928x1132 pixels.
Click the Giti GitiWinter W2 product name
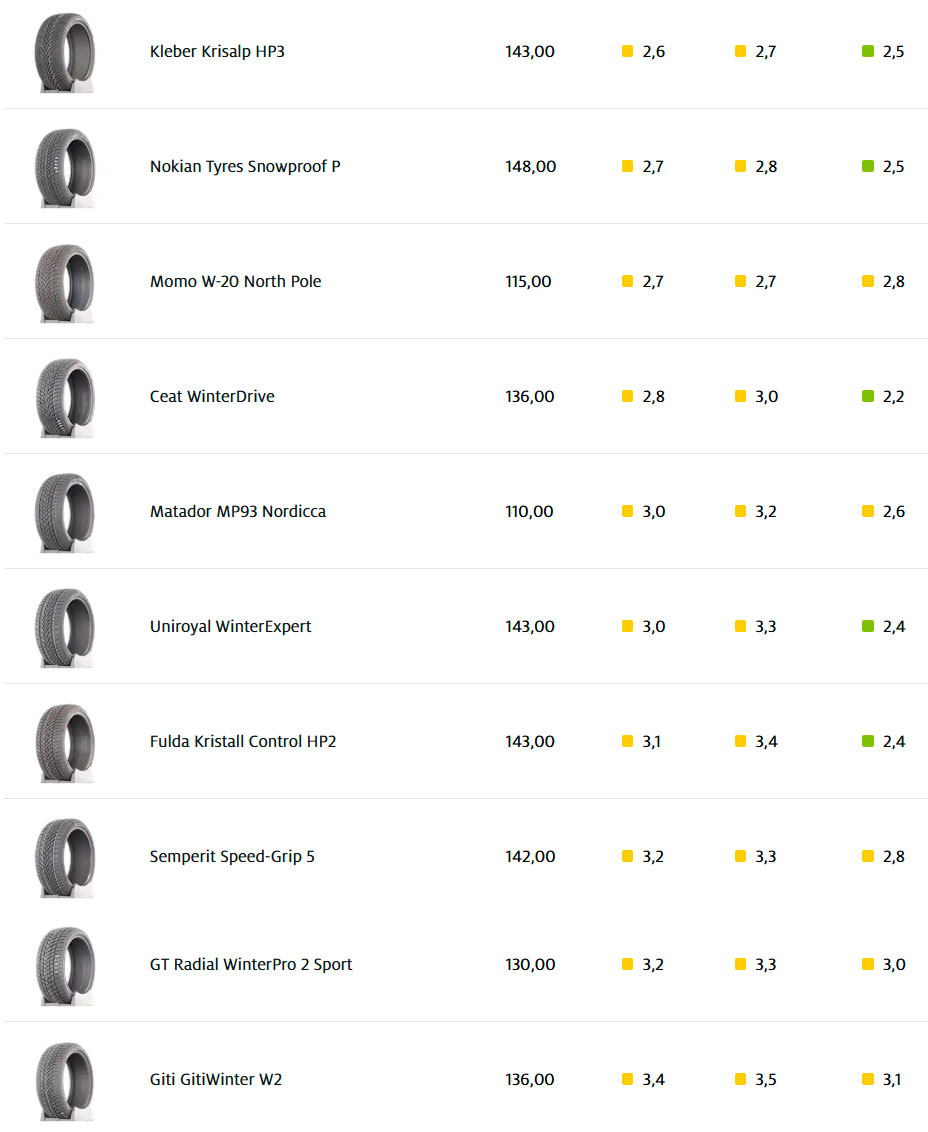click(x=216, y=1080)
